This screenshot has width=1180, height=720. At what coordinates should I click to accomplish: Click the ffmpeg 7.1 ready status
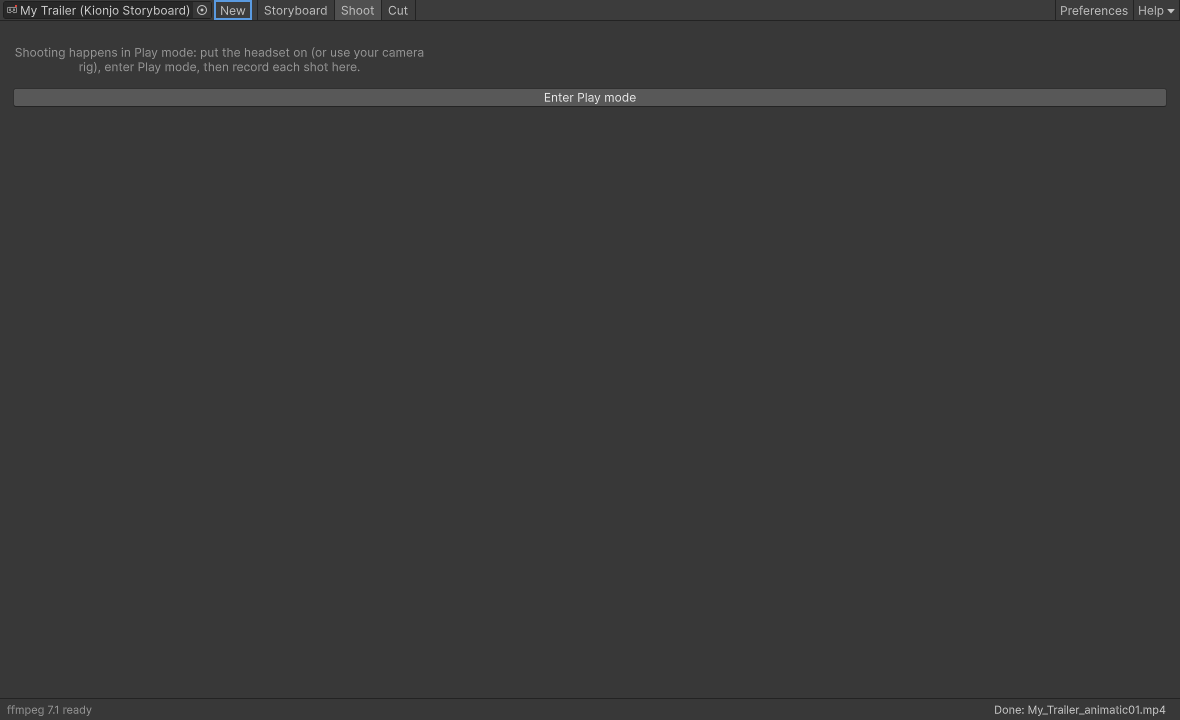(x=50, y=709)
